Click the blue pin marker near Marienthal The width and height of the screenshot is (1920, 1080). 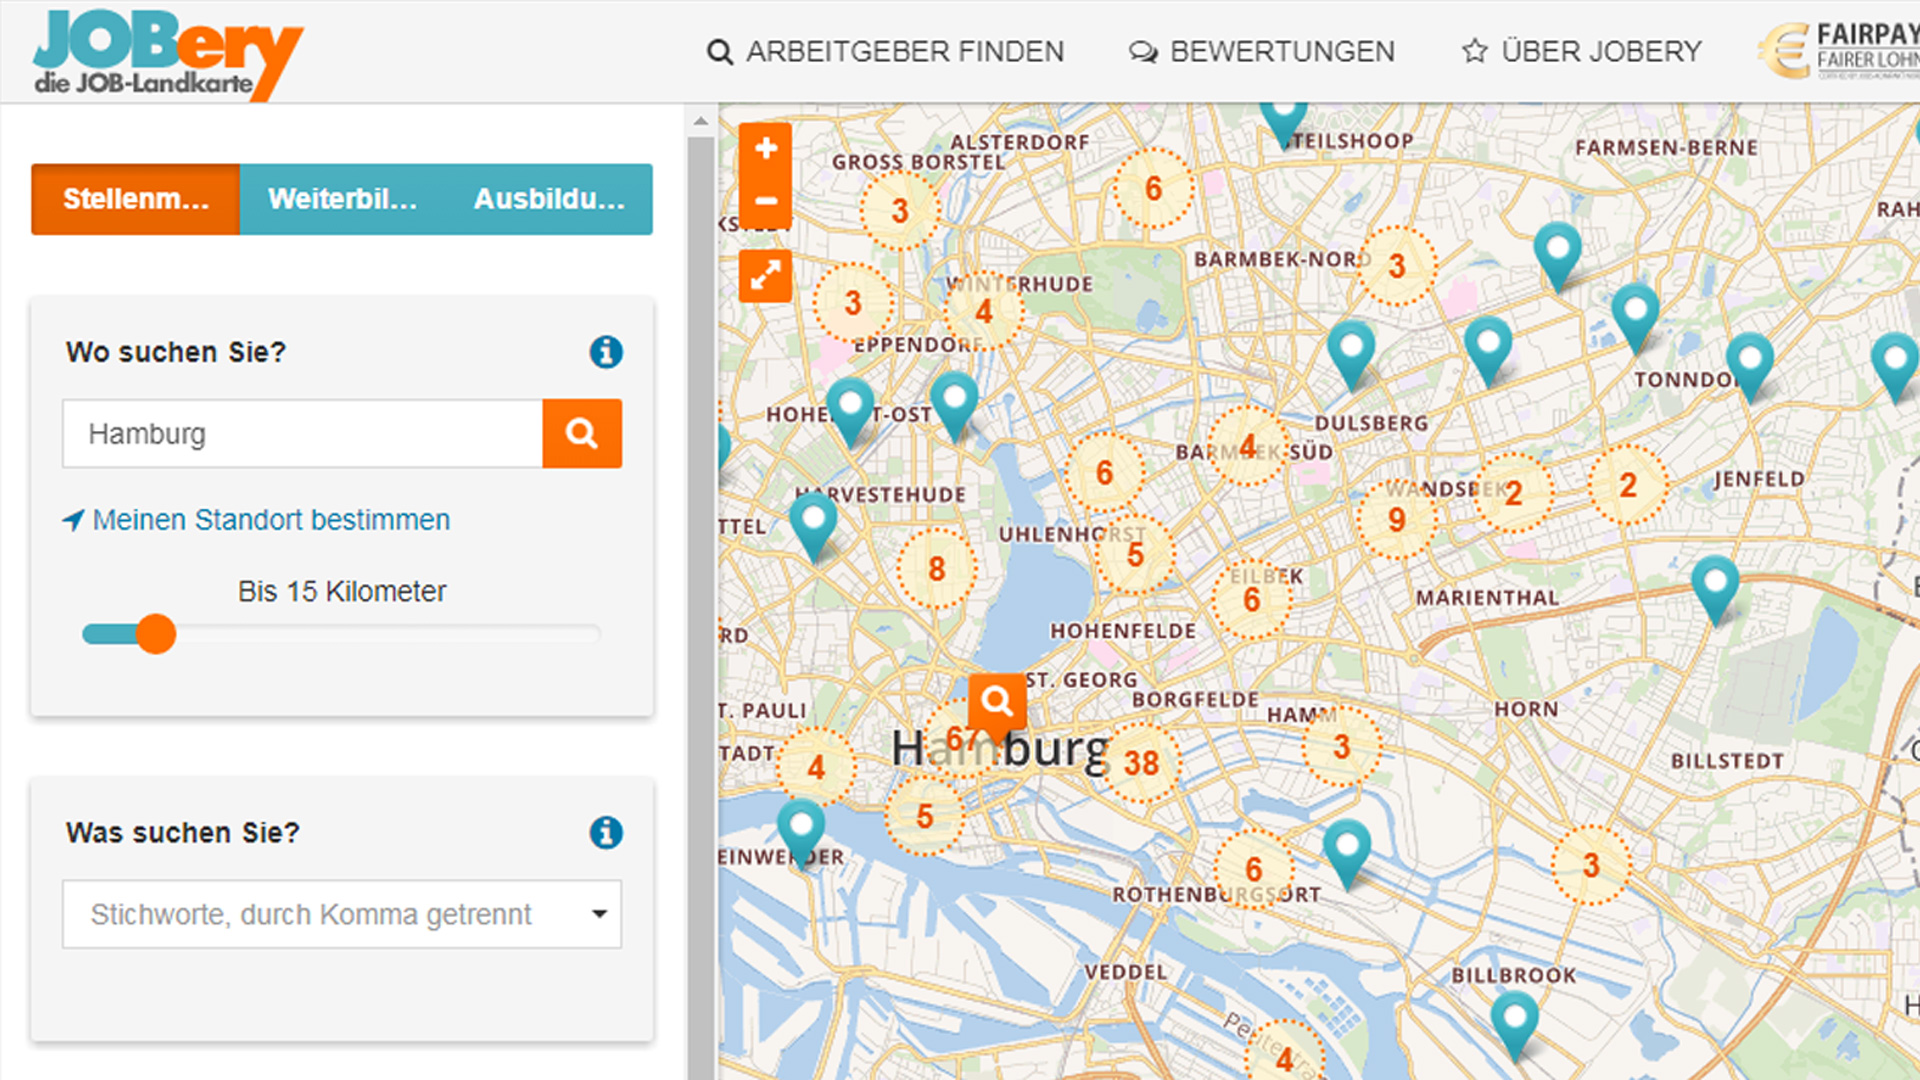(x=1715, y=584)
